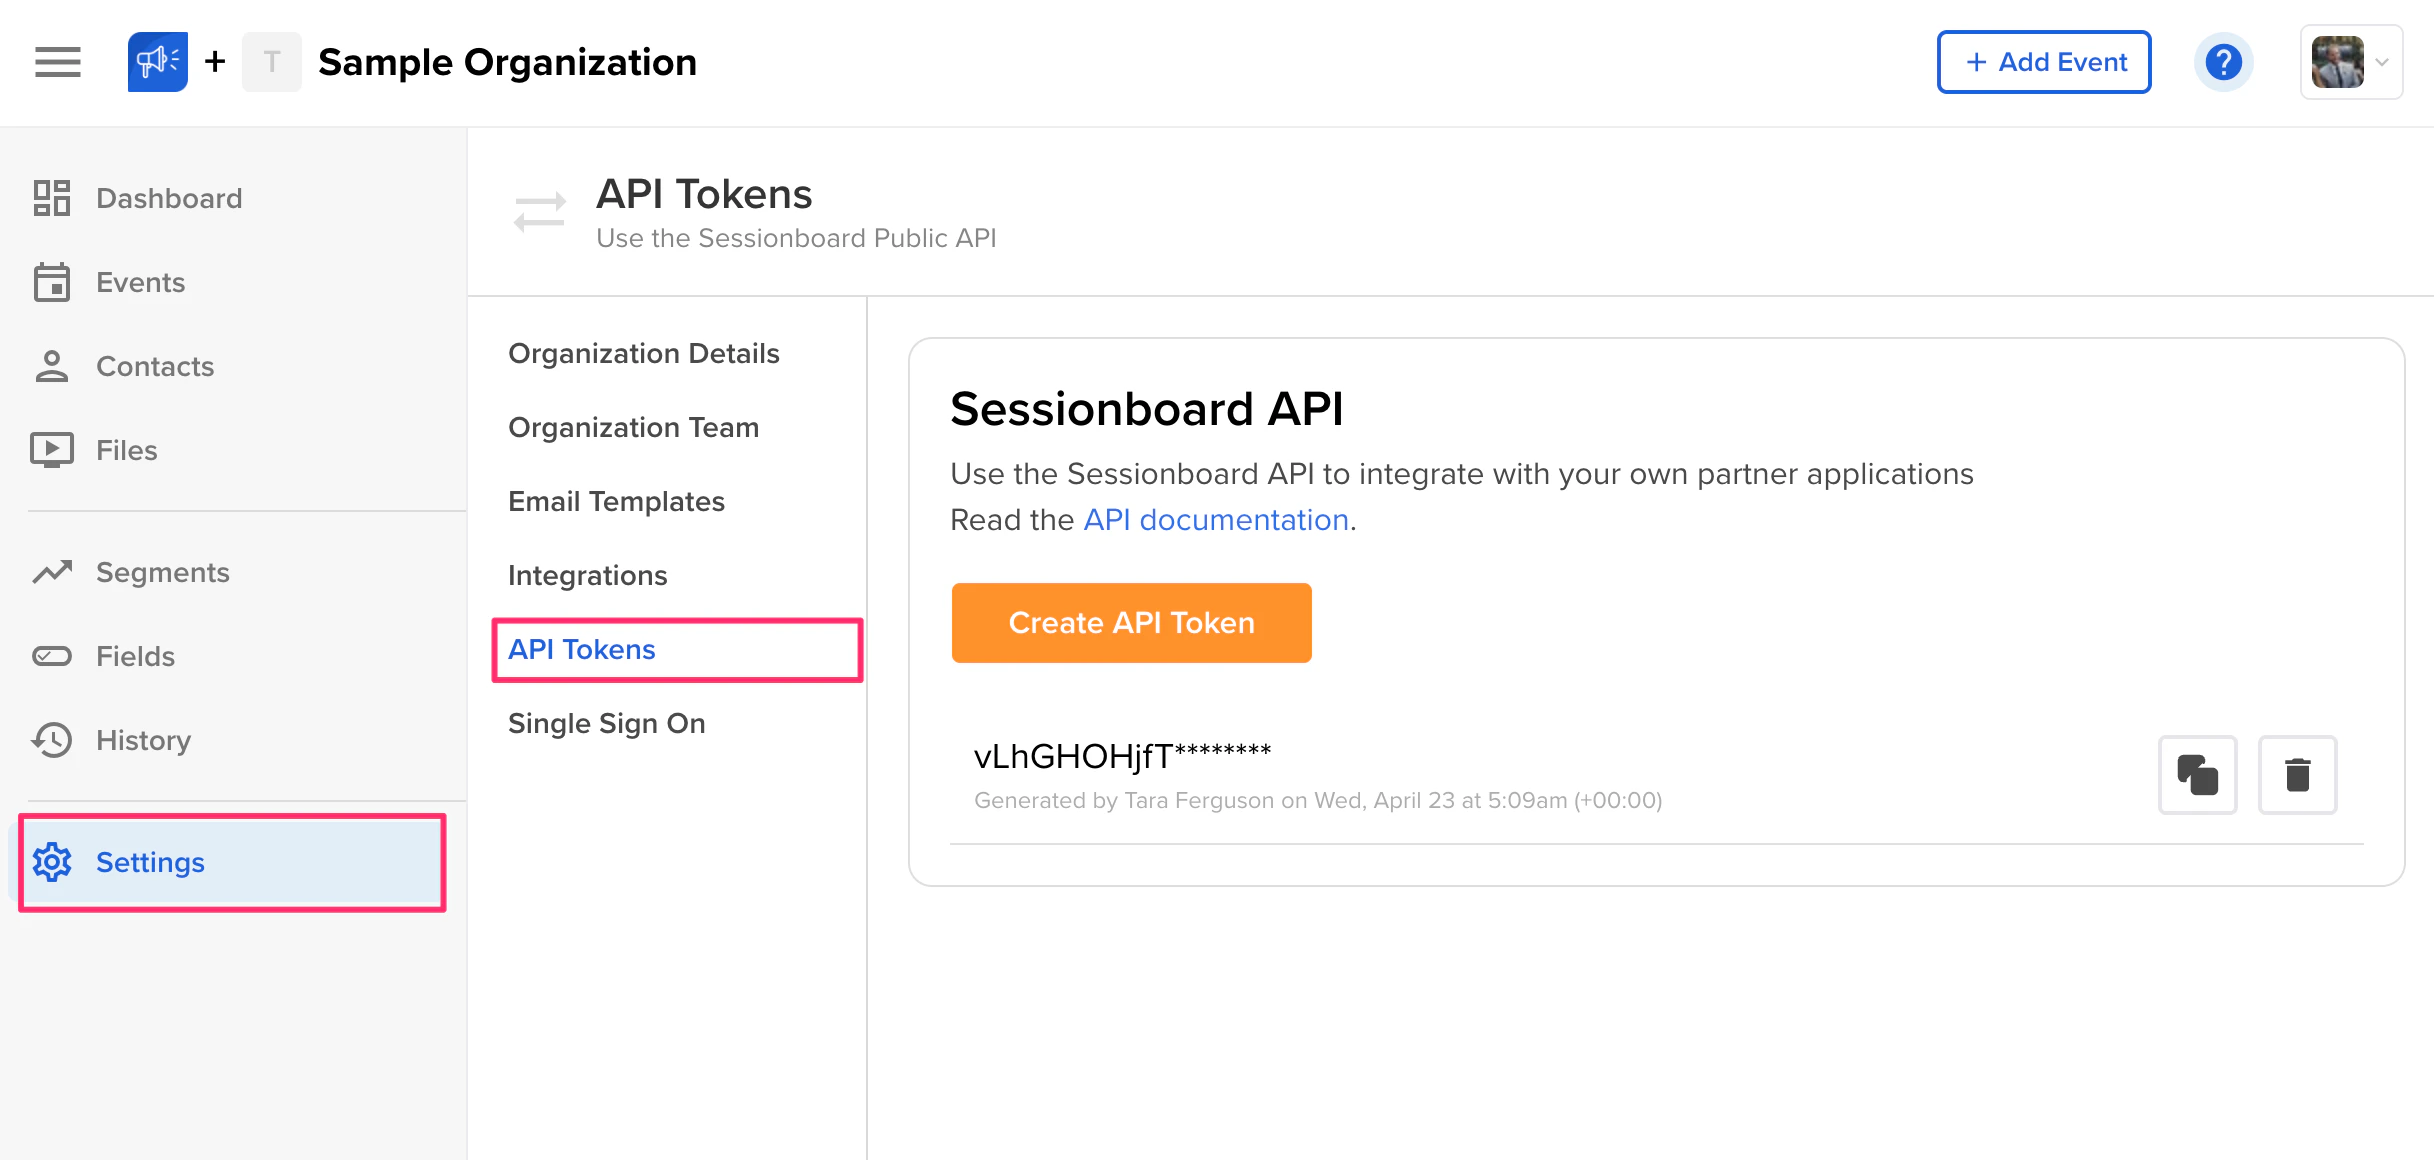Screen dimensions: 2434x1160
Task: Select the Email Templates section
Action: [616, 501]
